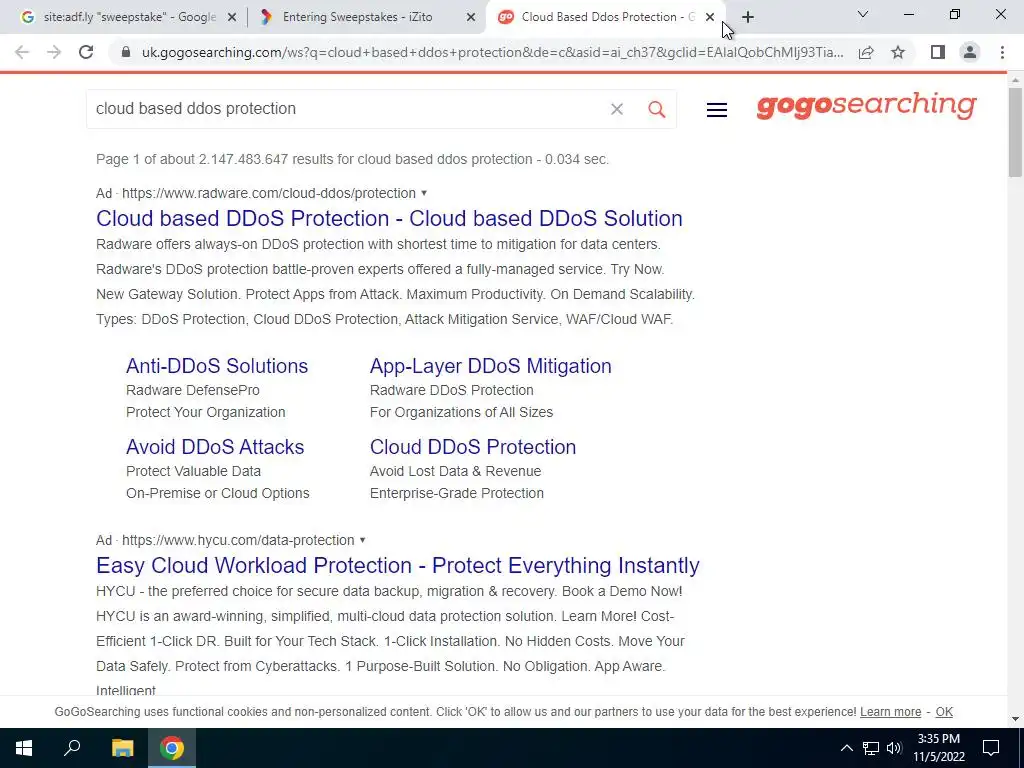Click the For Organizations of All Sizes text

[x=461, y=412]
